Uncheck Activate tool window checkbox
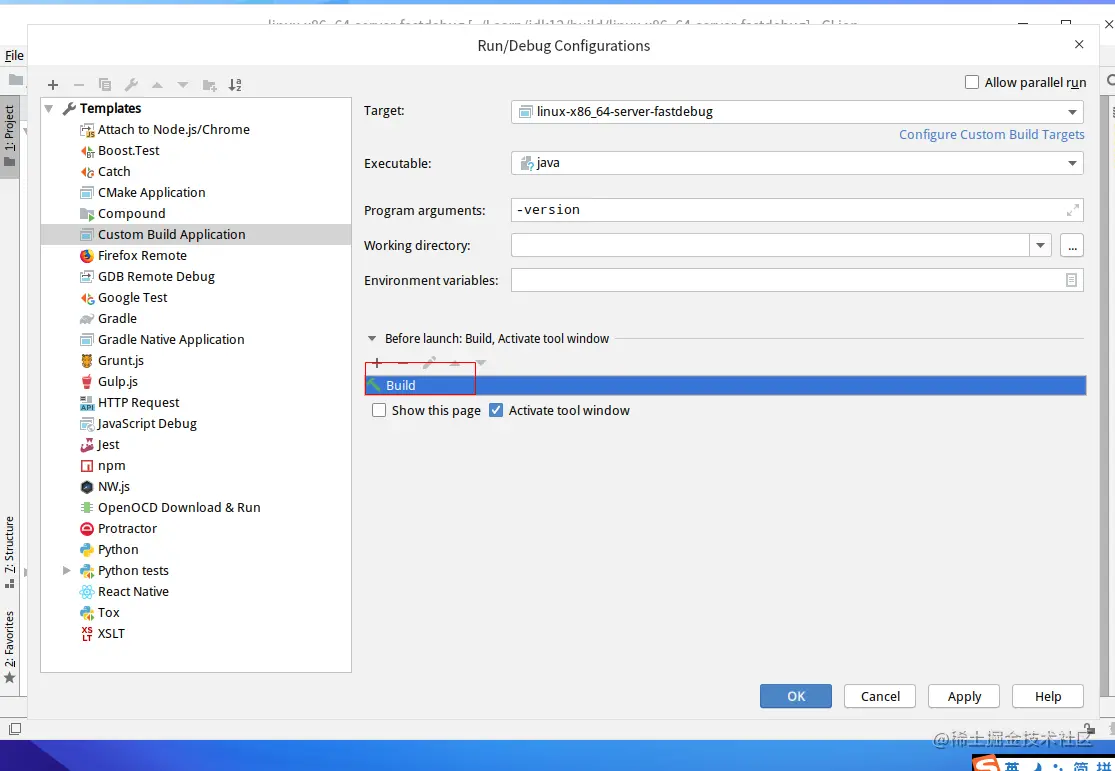This screenshot has width=1115, height=771. pos(496,410)
